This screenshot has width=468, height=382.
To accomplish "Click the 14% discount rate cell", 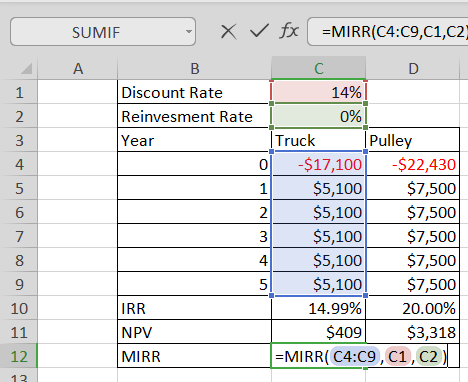I will click(319, 92).
